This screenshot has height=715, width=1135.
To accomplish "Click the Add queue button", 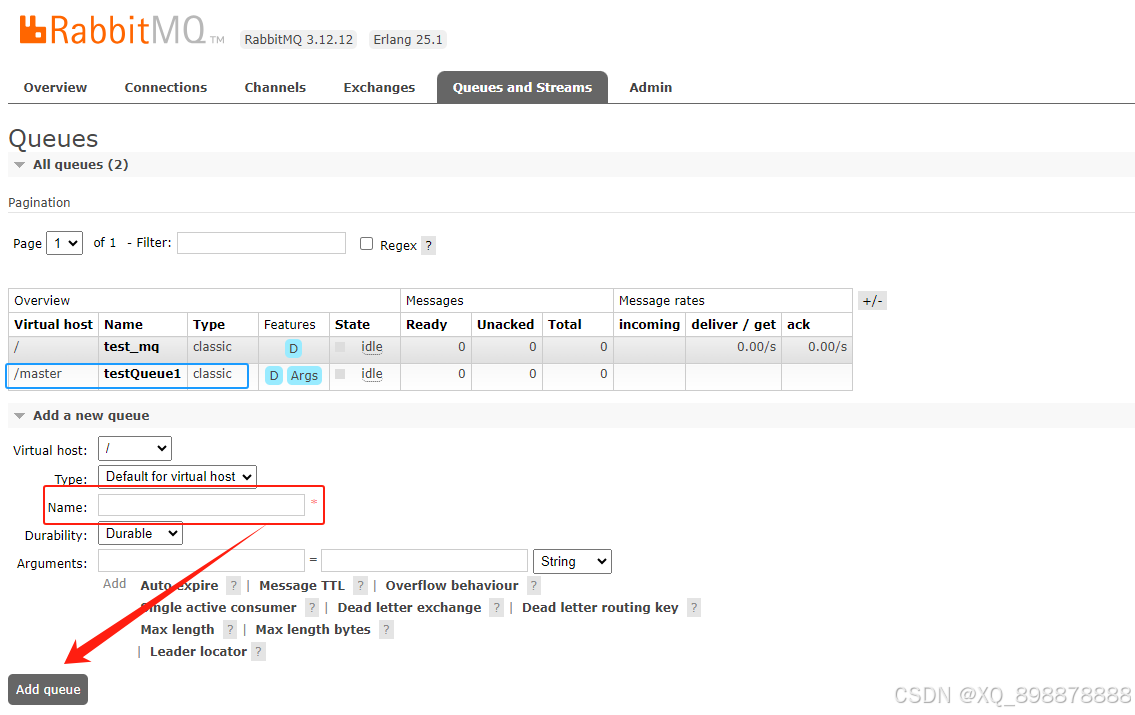I will pyautogui.click(x=48, y=690).
